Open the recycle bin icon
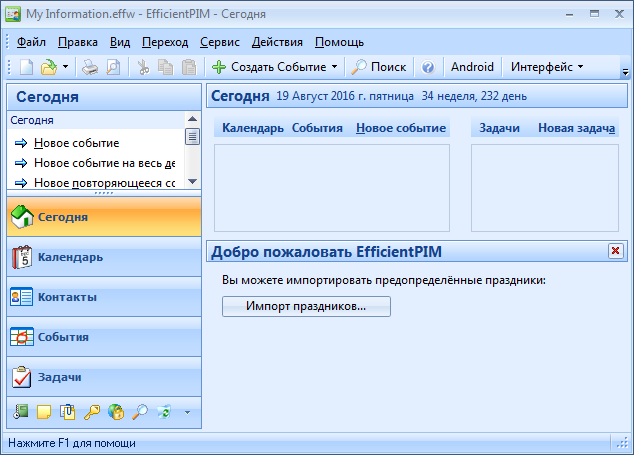This screenshot has height=455, width=634. pyautogui.click(x=164, y=411)
